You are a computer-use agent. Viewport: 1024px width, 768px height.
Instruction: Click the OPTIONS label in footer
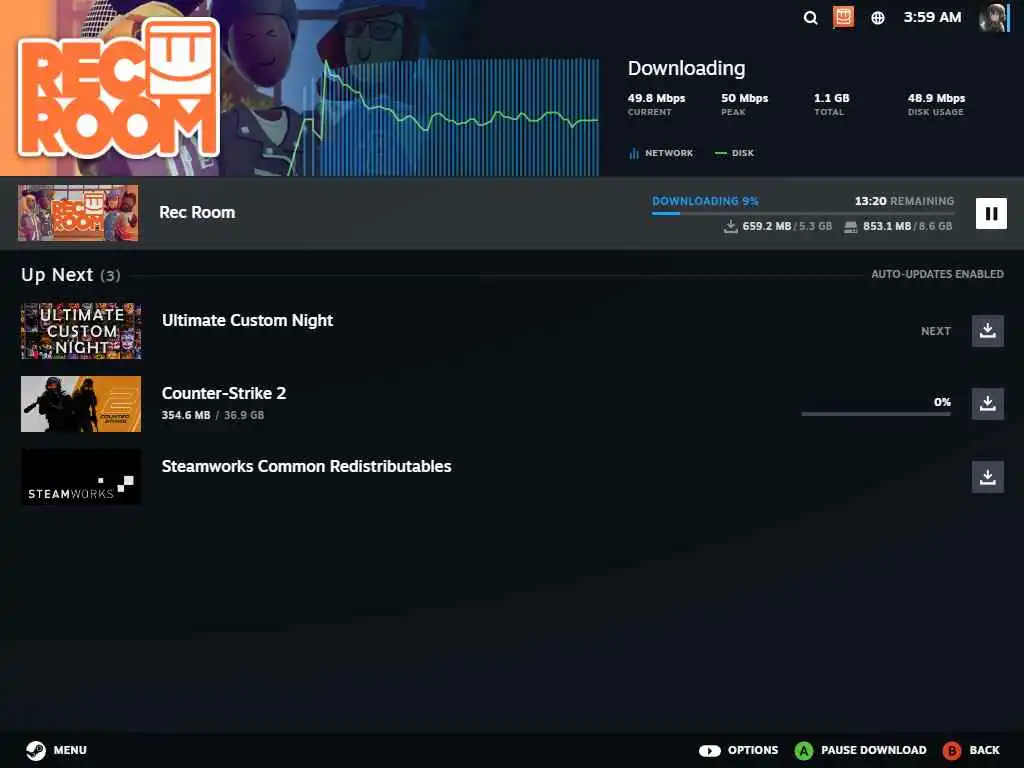point(753,750)
